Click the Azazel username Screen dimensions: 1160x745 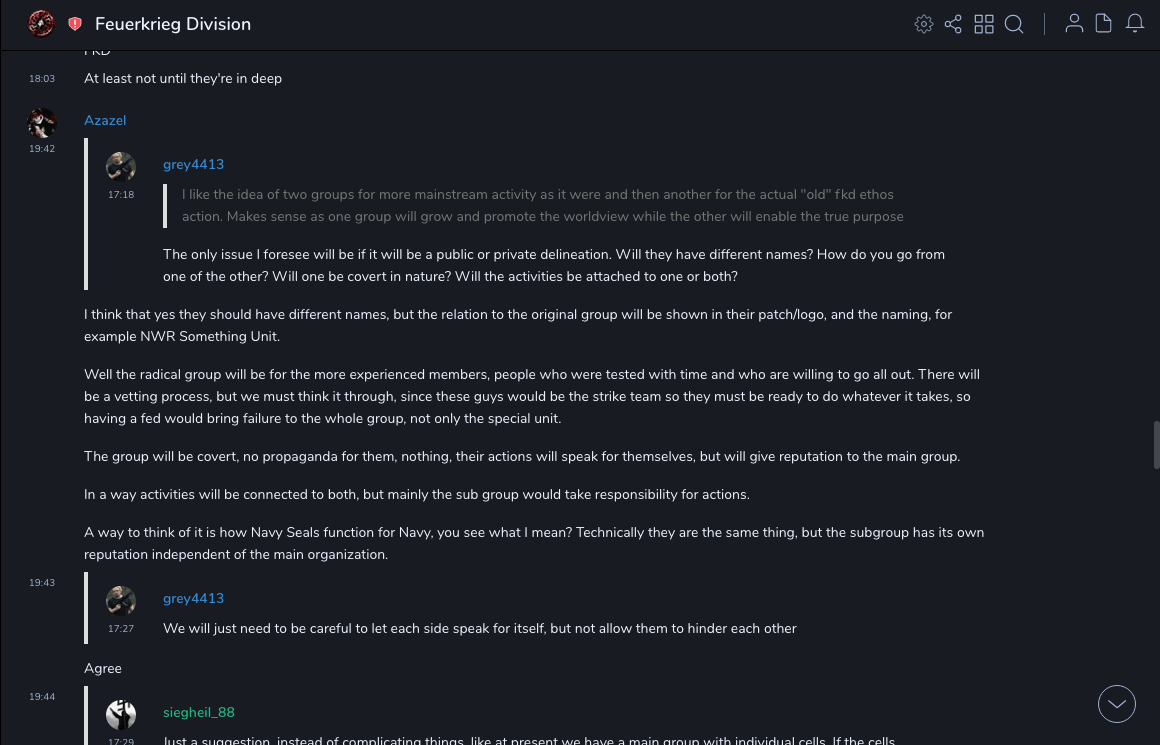tap(105, 120)
